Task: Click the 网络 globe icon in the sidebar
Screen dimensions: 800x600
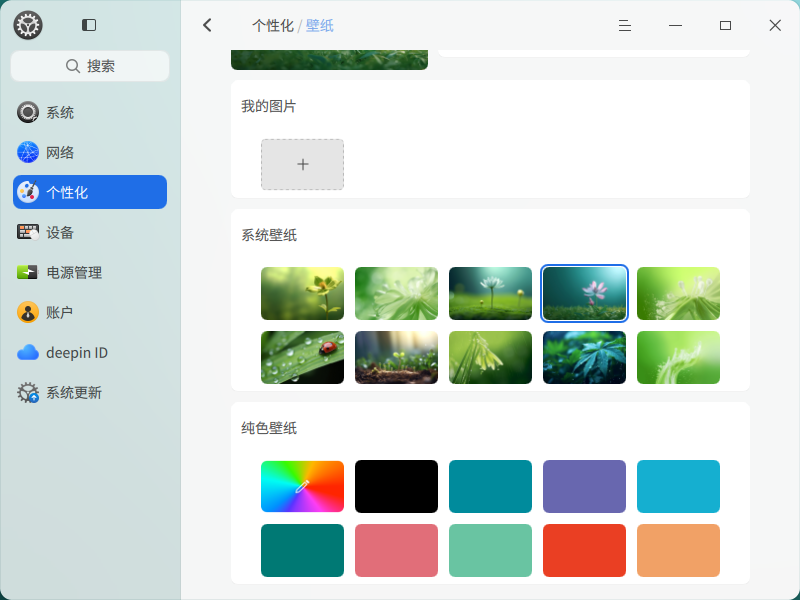Action: click(28, 152)
